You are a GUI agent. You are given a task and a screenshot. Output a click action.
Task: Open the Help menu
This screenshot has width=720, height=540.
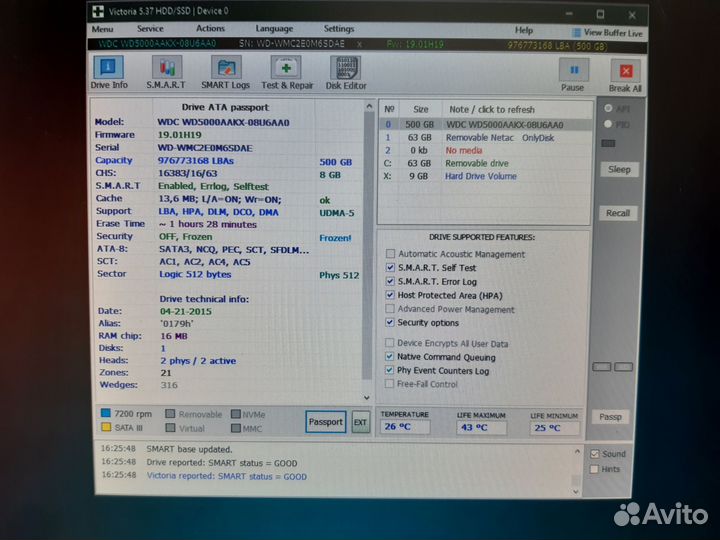tap(524, 30)
